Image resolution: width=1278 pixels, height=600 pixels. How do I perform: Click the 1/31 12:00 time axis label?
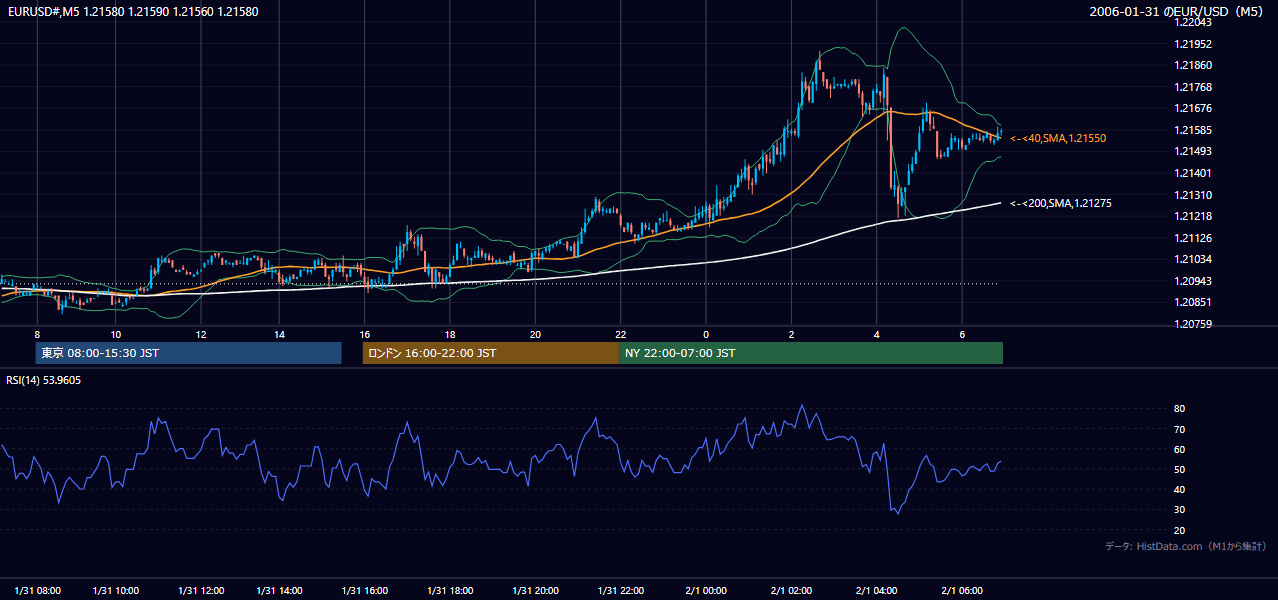coord(200,590)
